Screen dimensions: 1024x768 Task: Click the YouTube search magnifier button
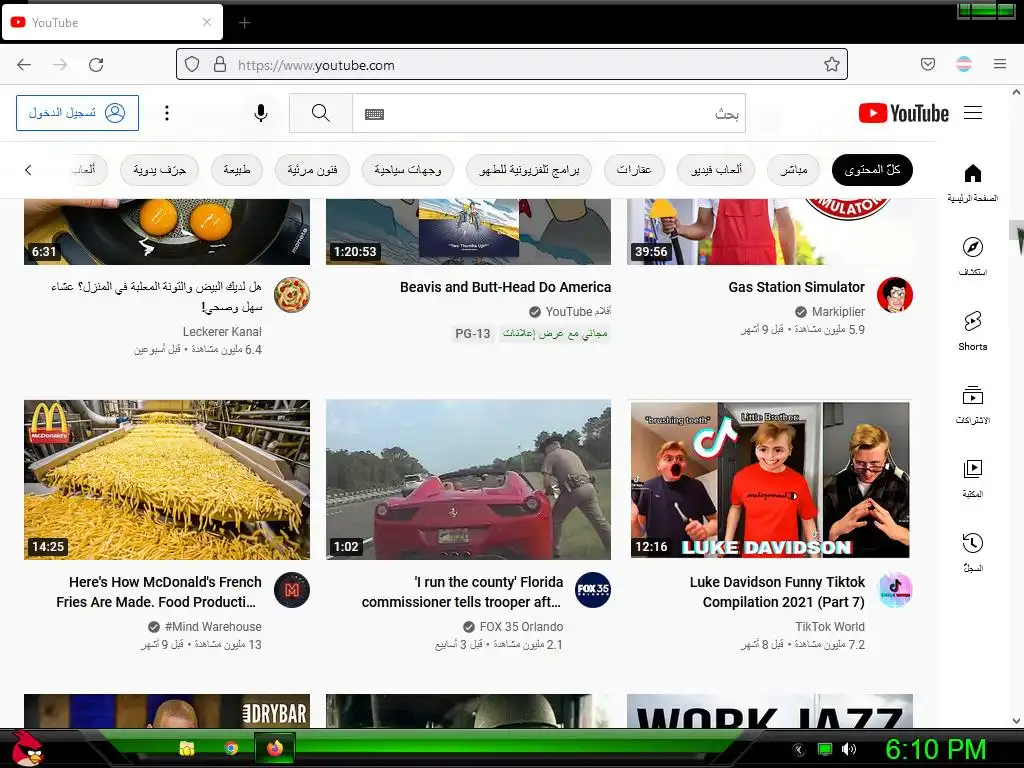[x=321, y=113]
